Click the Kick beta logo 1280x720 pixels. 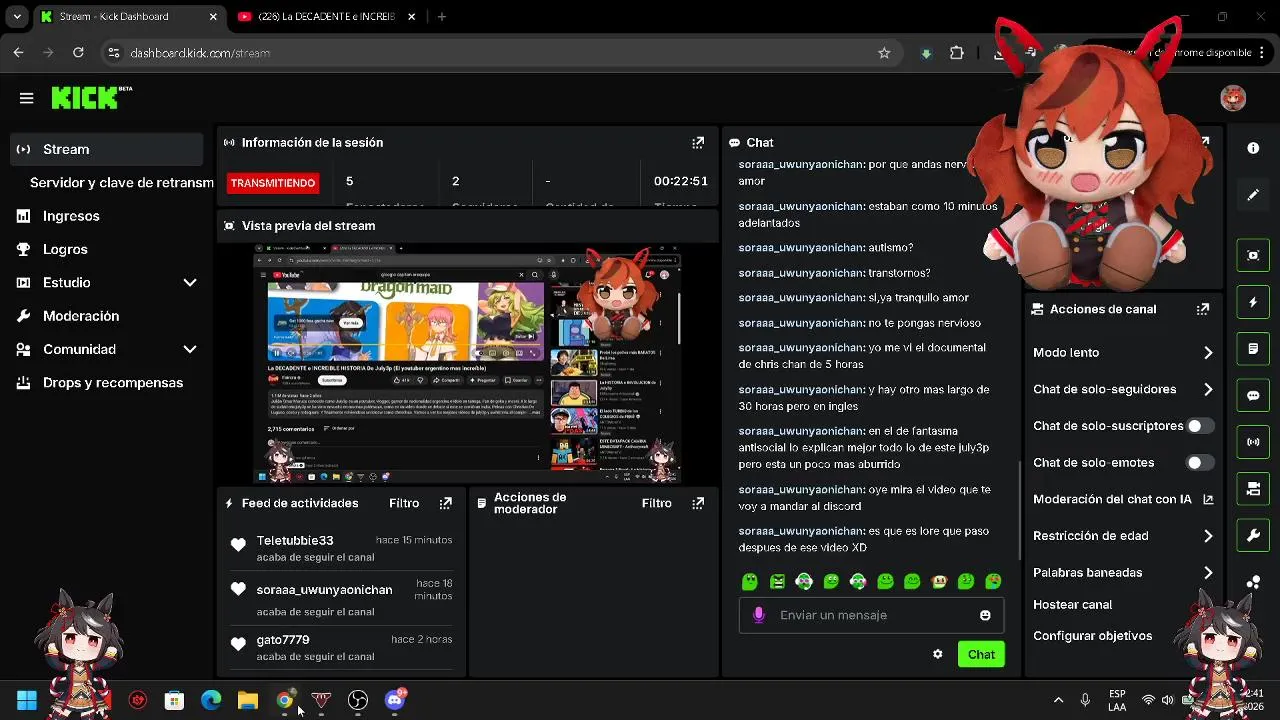pos(91,97)
